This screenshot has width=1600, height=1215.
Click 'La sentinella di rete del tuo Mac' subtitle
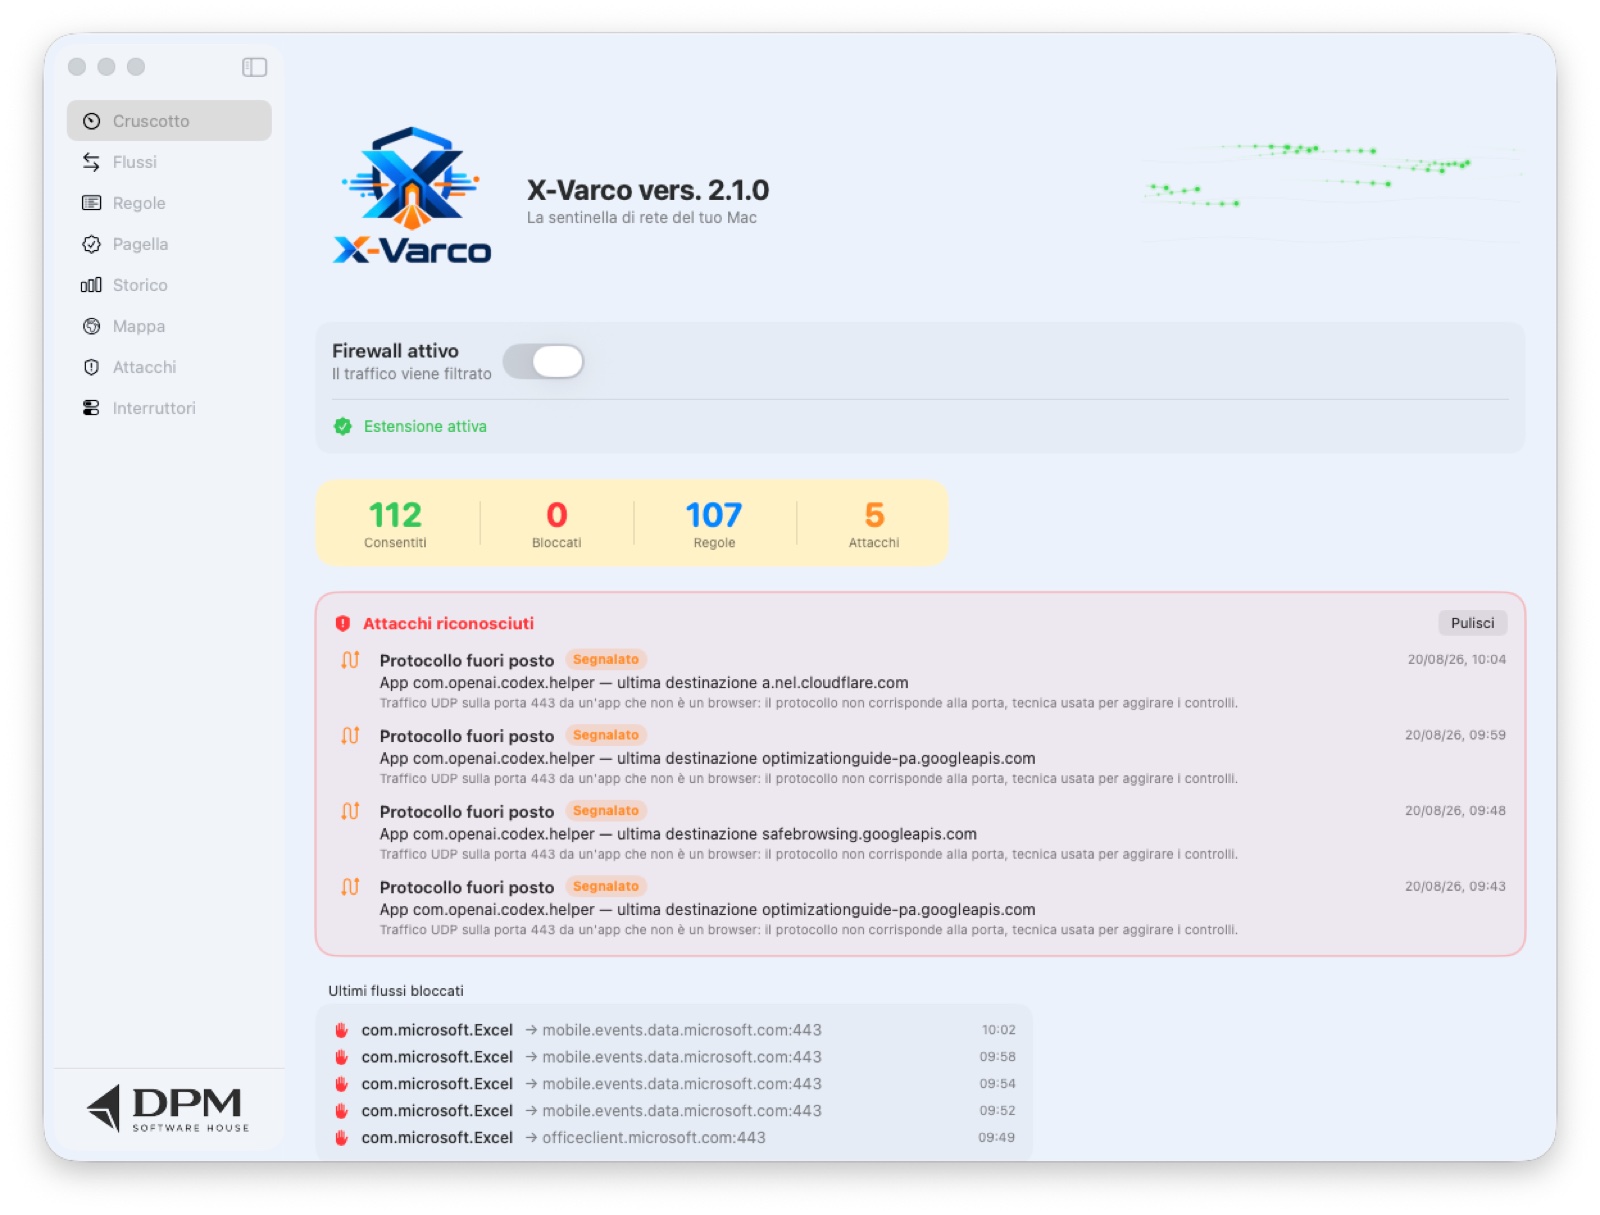pyautogui.click(x=642, y=218)
